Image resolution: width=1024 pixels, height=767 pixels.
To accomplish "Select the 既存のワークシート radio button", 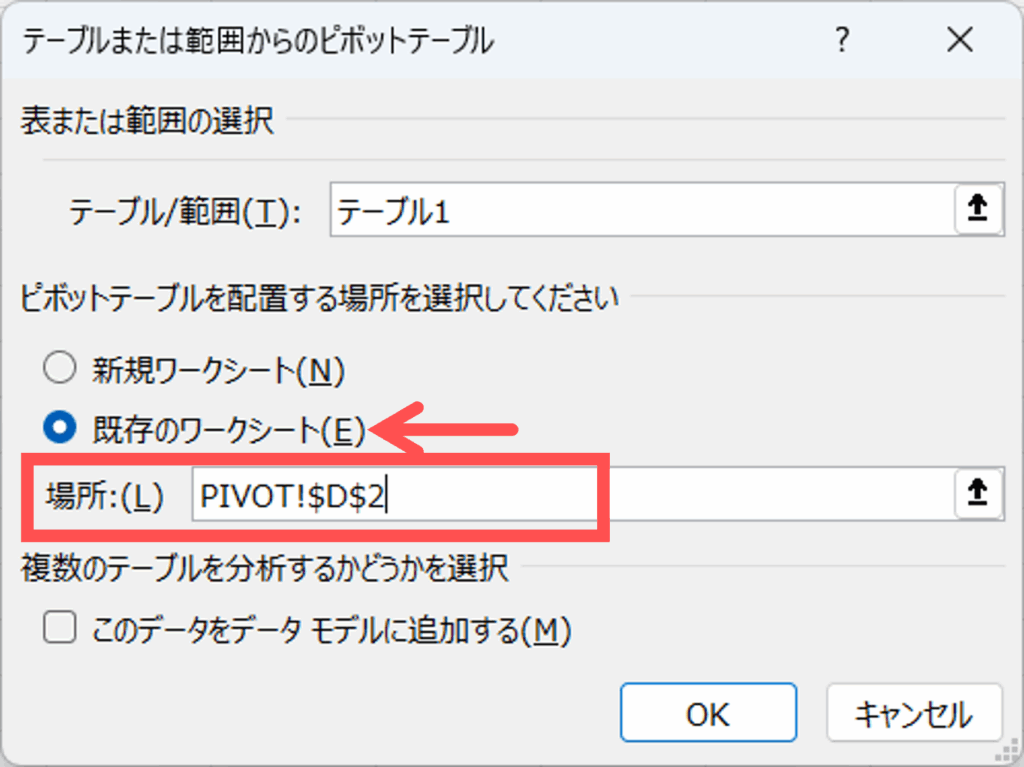I will tap(61, 428).
